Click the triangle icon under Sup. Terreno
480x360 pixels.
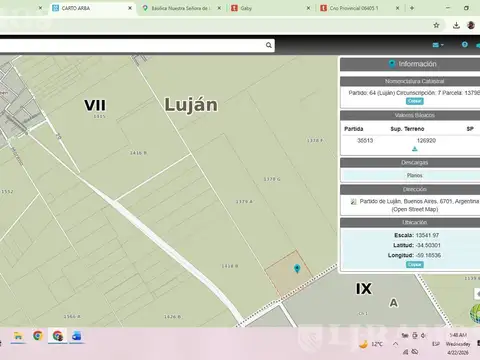coord(415,149)
